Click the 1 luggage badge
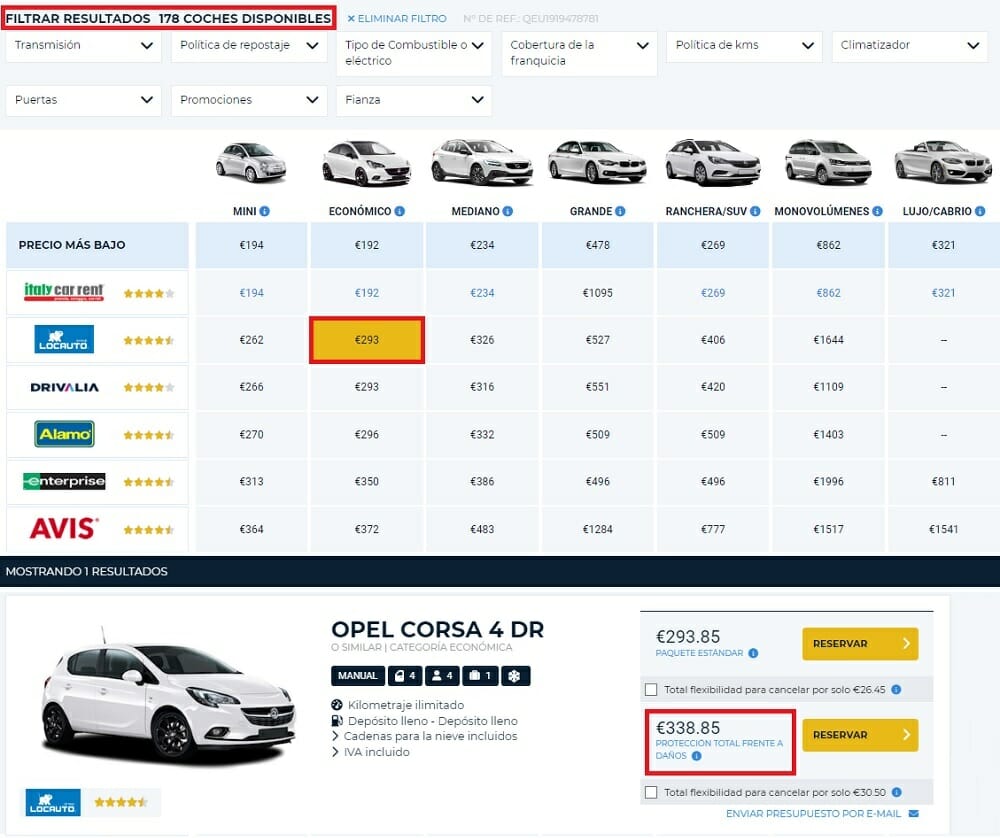The width and height of the screenshot is (1000, 838). pyautogui.click(x=480, y=675)
